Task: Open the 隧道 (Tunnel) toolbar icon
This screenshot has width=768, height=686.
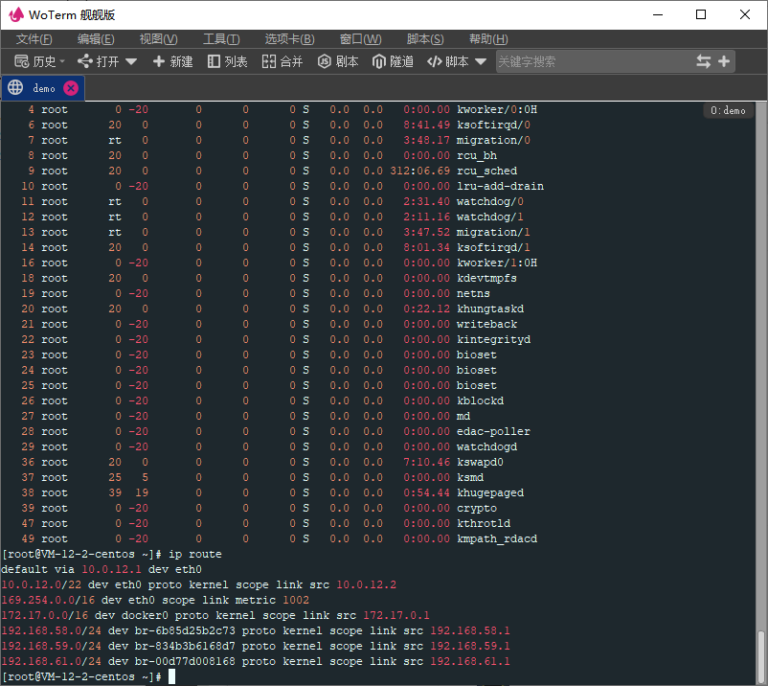Action: coord(379,62)
